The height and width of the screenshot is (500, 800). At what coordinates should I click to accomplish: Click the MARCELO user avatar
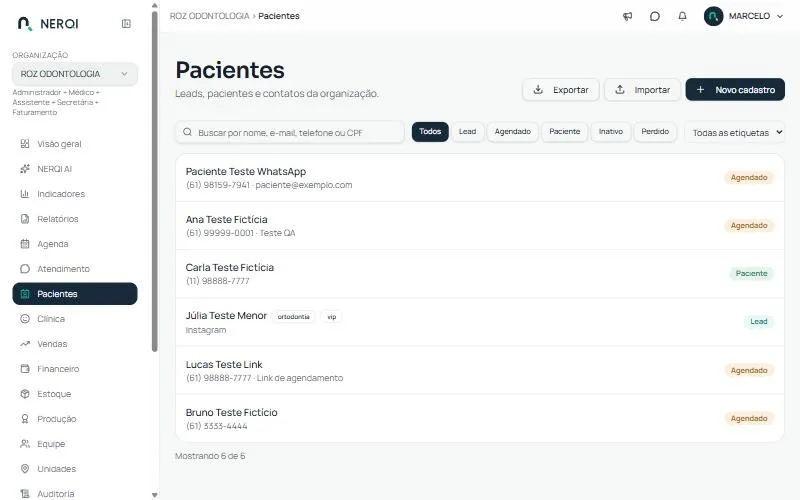[x=713, y=16]
